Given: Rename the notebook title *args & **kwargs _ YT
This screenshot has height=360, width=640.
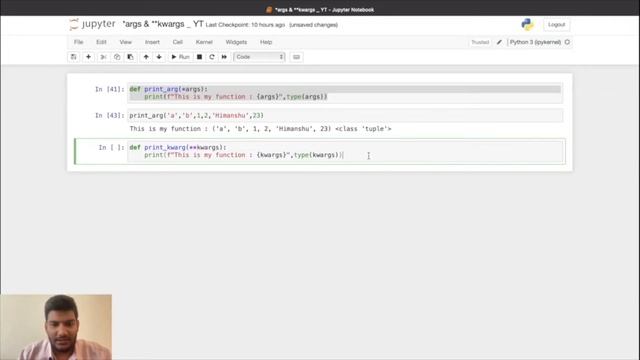Looking at the screenshot, I should coord(163,24).
